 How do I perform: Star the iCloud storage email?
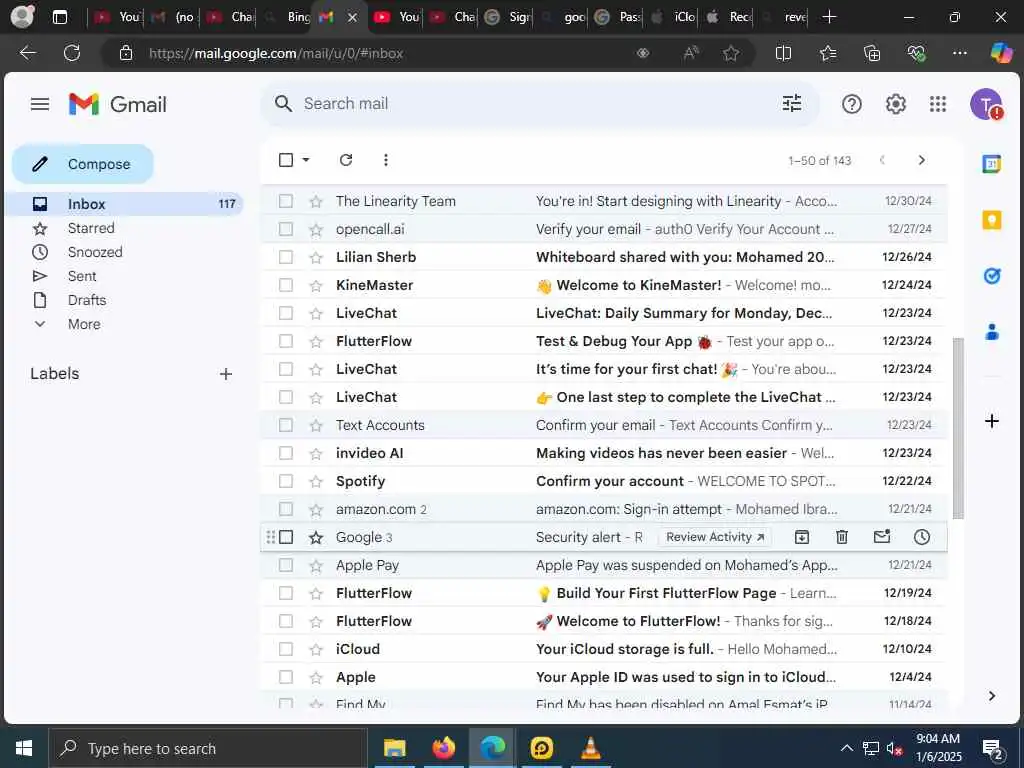[x=316, y=649]
